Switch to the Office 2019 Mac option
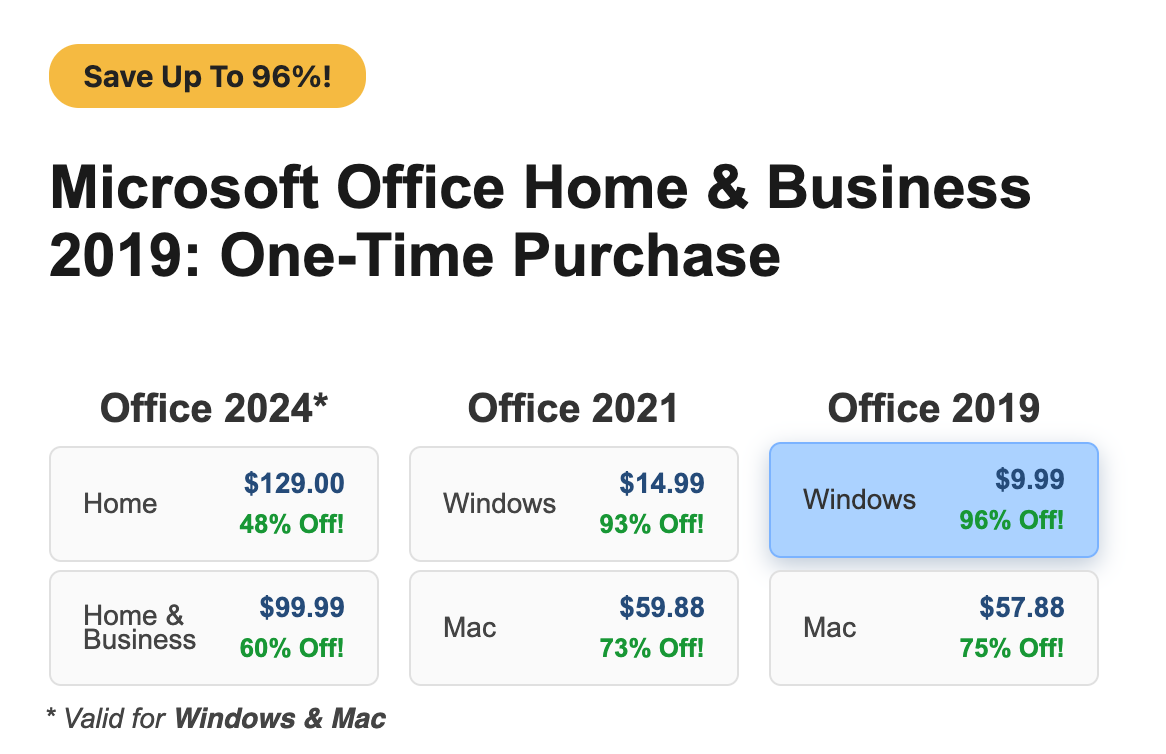1166x754 pixels. (933, 627)
